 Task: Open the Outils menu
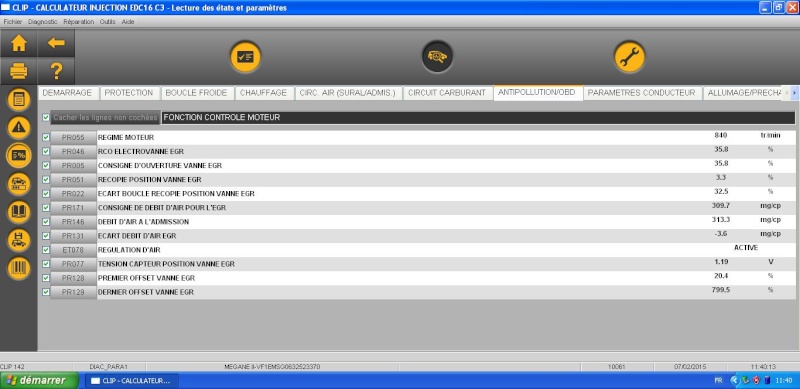108,22
